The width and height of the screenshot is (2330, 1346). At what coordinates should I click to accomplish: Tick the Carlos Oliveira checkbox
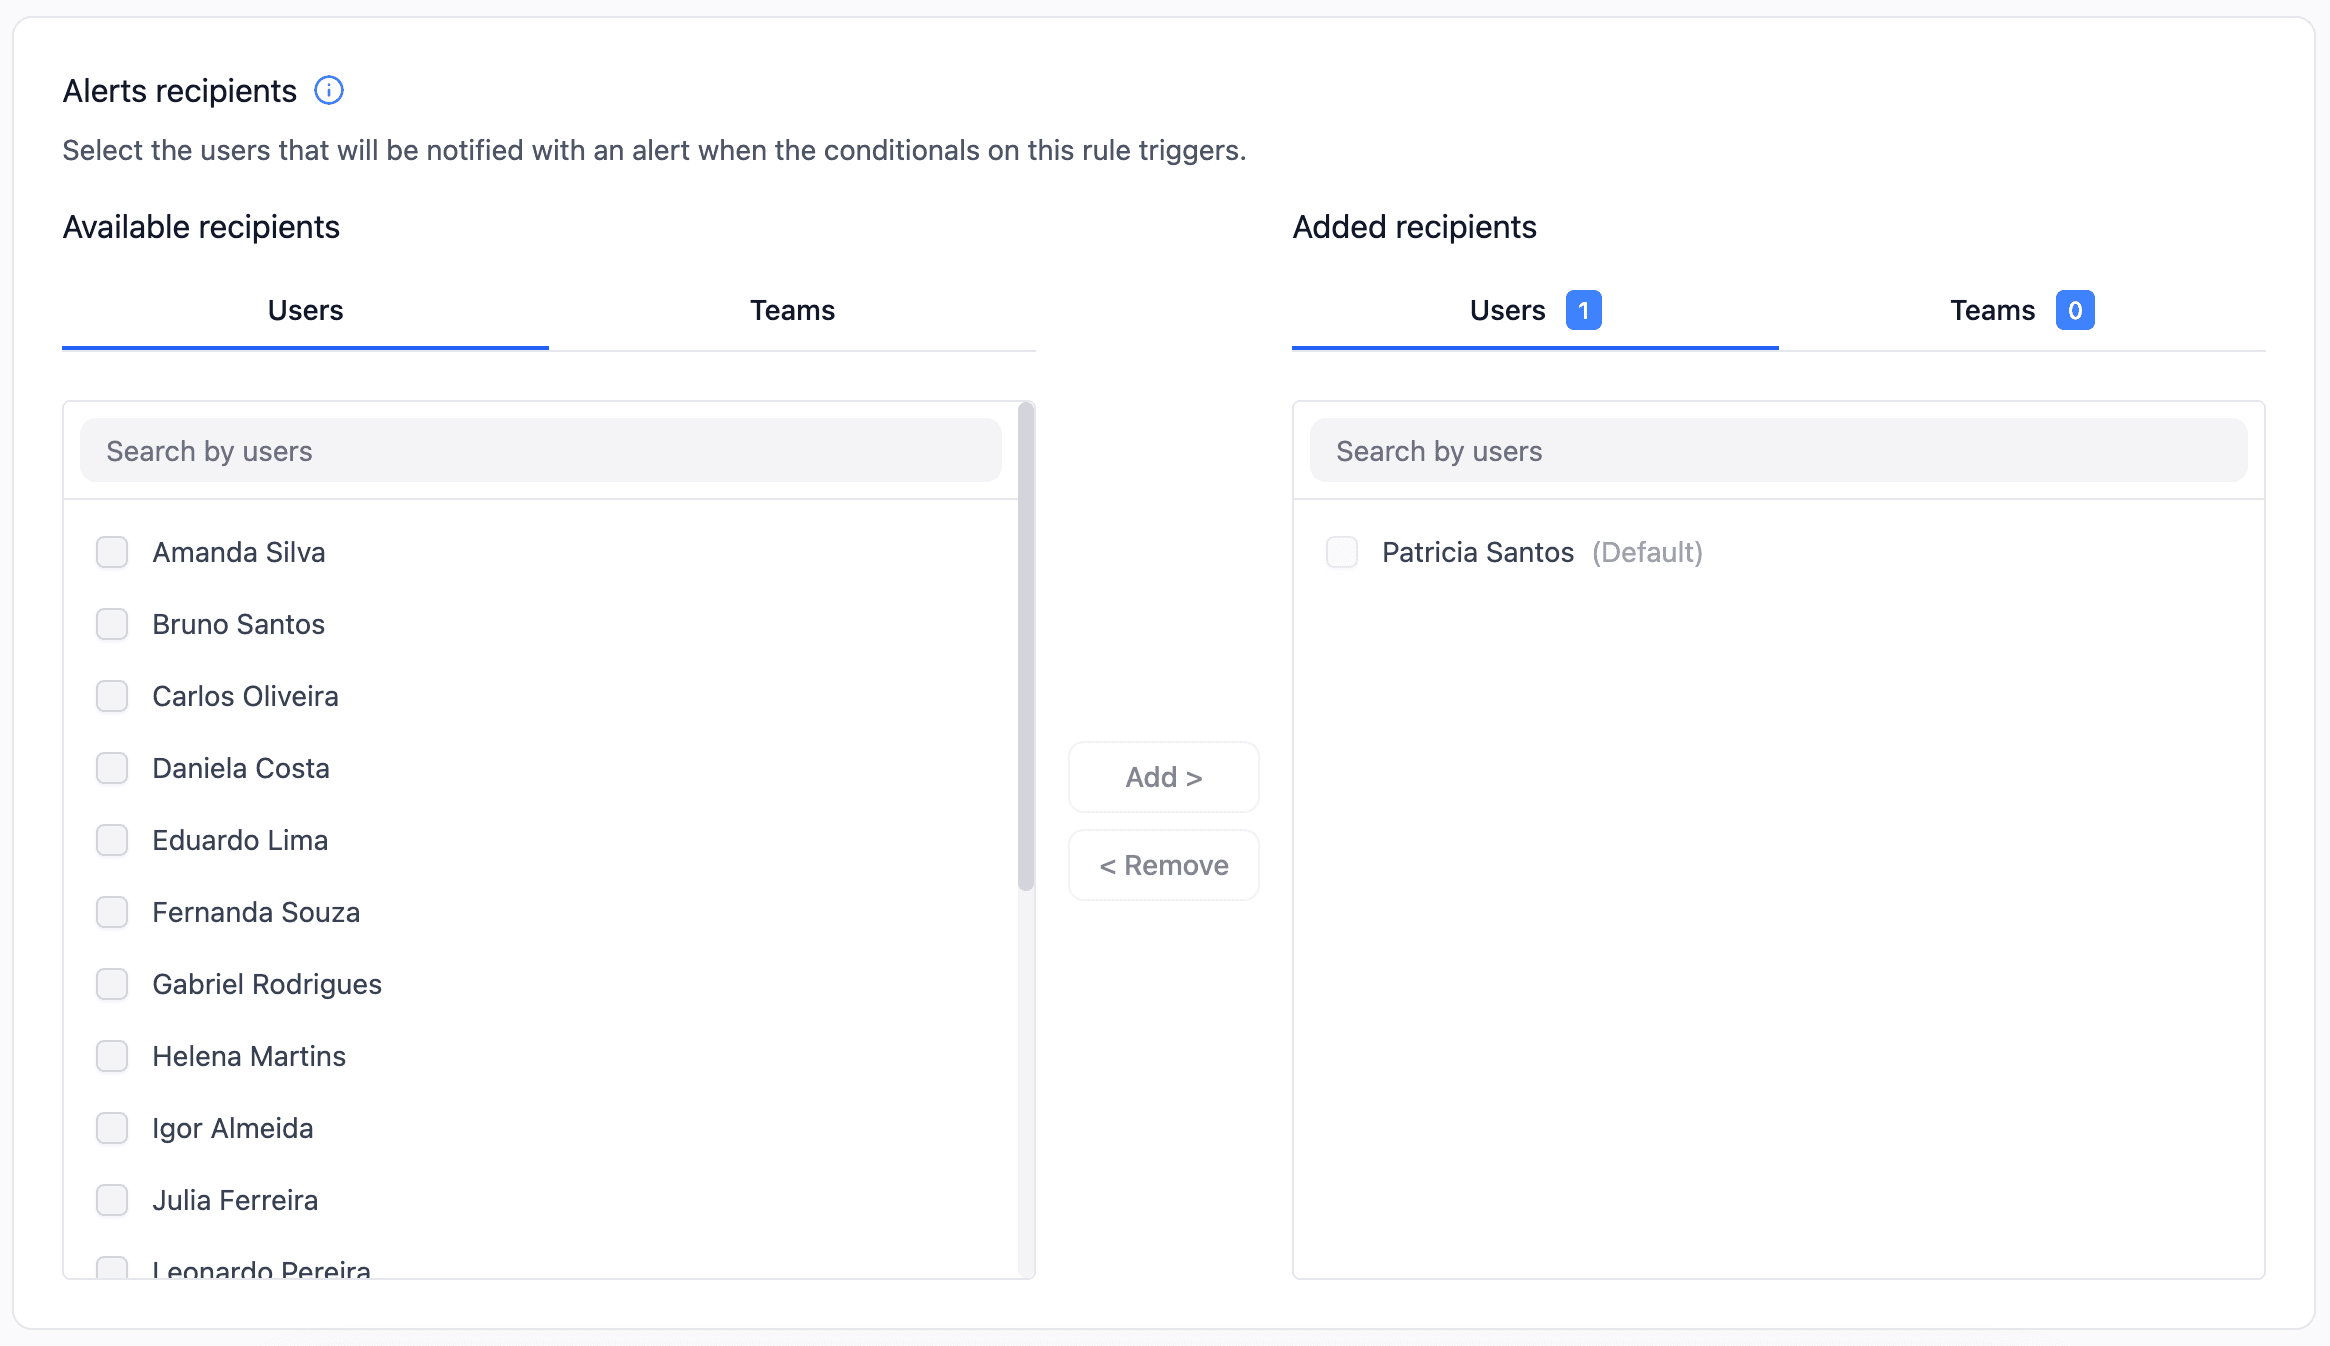[112, 696]
